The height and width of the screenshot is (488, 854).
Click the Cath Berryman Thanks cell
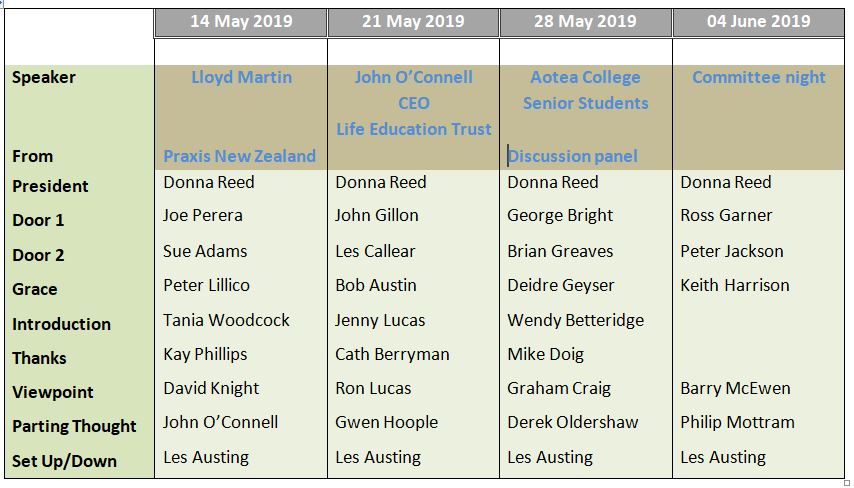392,355
